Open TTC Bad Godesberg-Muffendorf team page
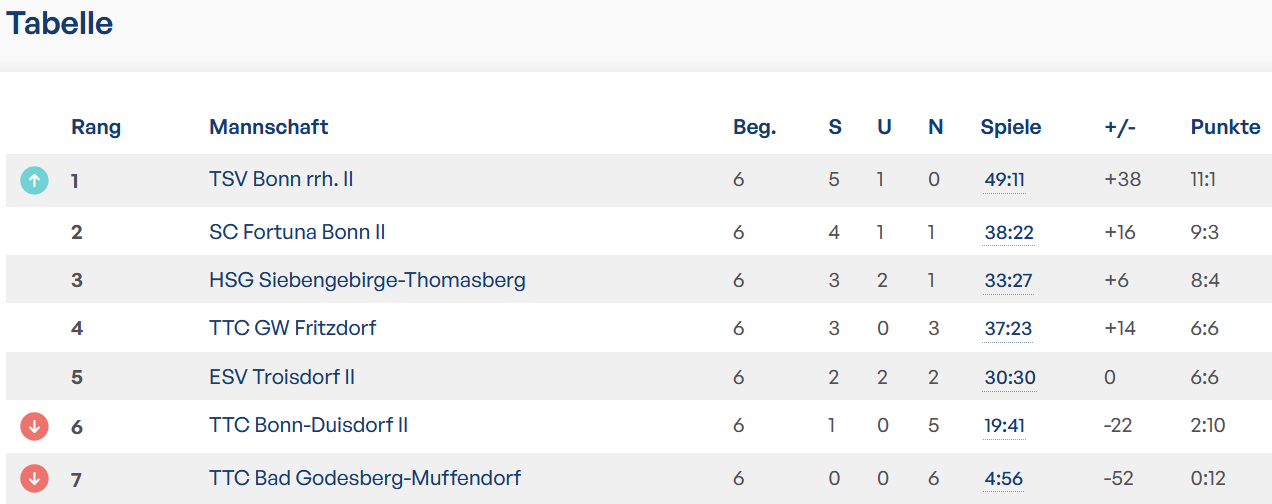 point(365,478)
